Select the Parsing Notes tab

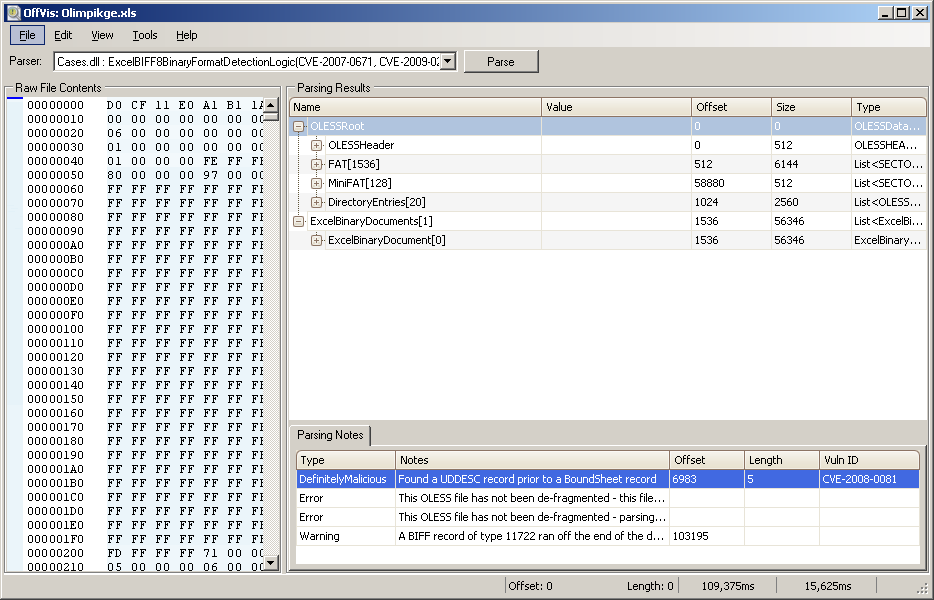[x=330, y=436]
